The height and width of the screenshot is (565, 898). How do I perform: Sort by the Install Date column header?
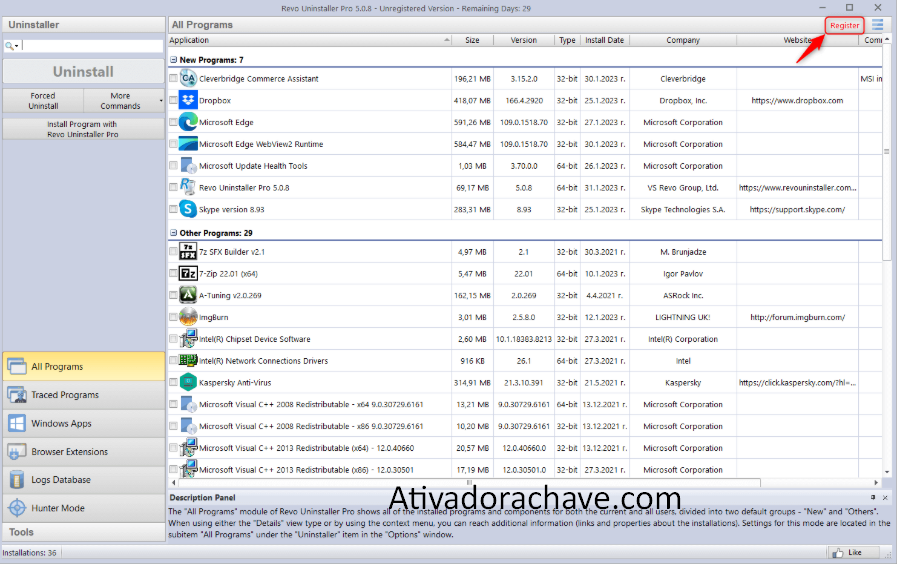coord(604,40)
